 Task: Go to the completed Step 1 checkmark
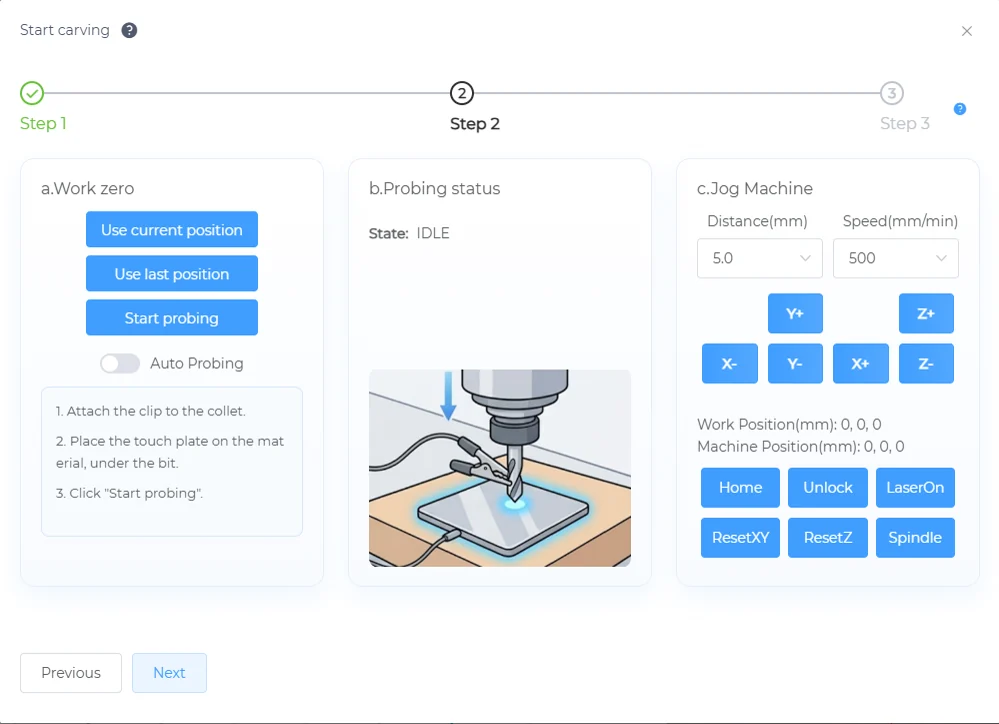pos(32,93)
